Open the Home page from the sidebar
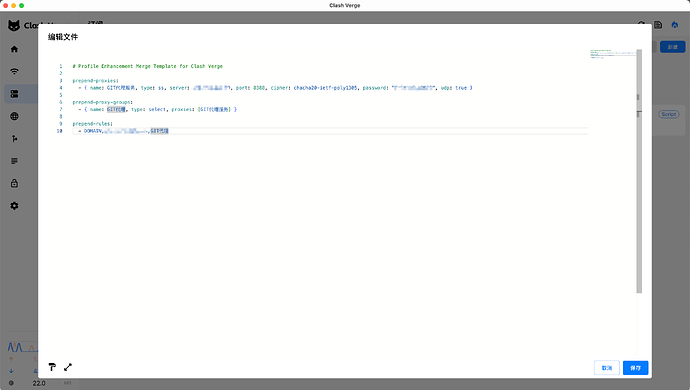Screen dimensions: 690x390 click(x=15, y=49)
